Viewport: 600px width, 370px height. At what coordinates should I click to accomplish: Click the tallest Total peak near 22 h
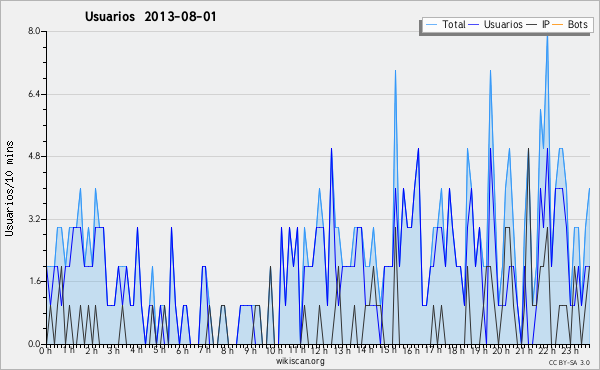click(547, 36)
